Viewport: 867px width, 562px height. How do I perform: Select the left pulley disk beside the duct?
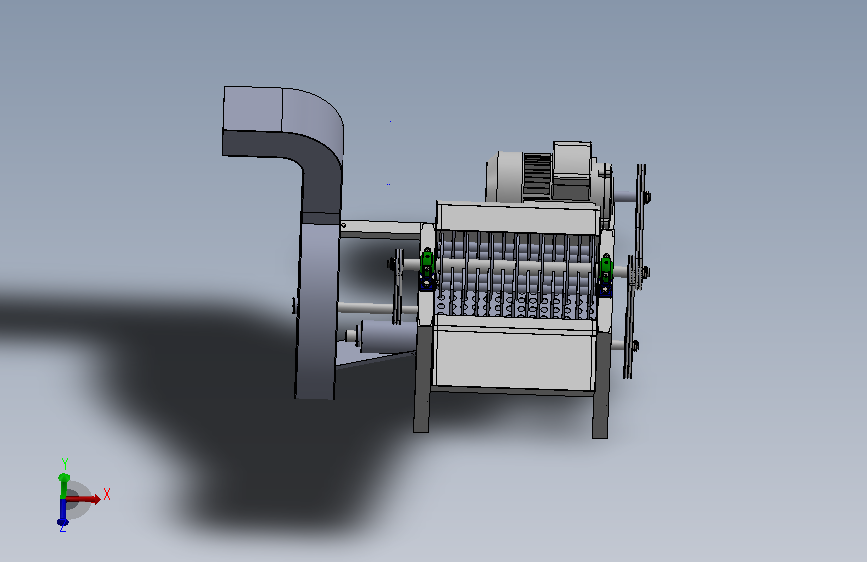(398, 286)
